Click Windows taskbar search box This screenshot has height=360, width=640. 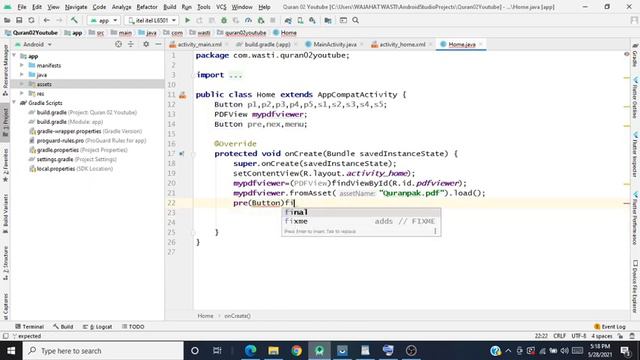(103, 351)
